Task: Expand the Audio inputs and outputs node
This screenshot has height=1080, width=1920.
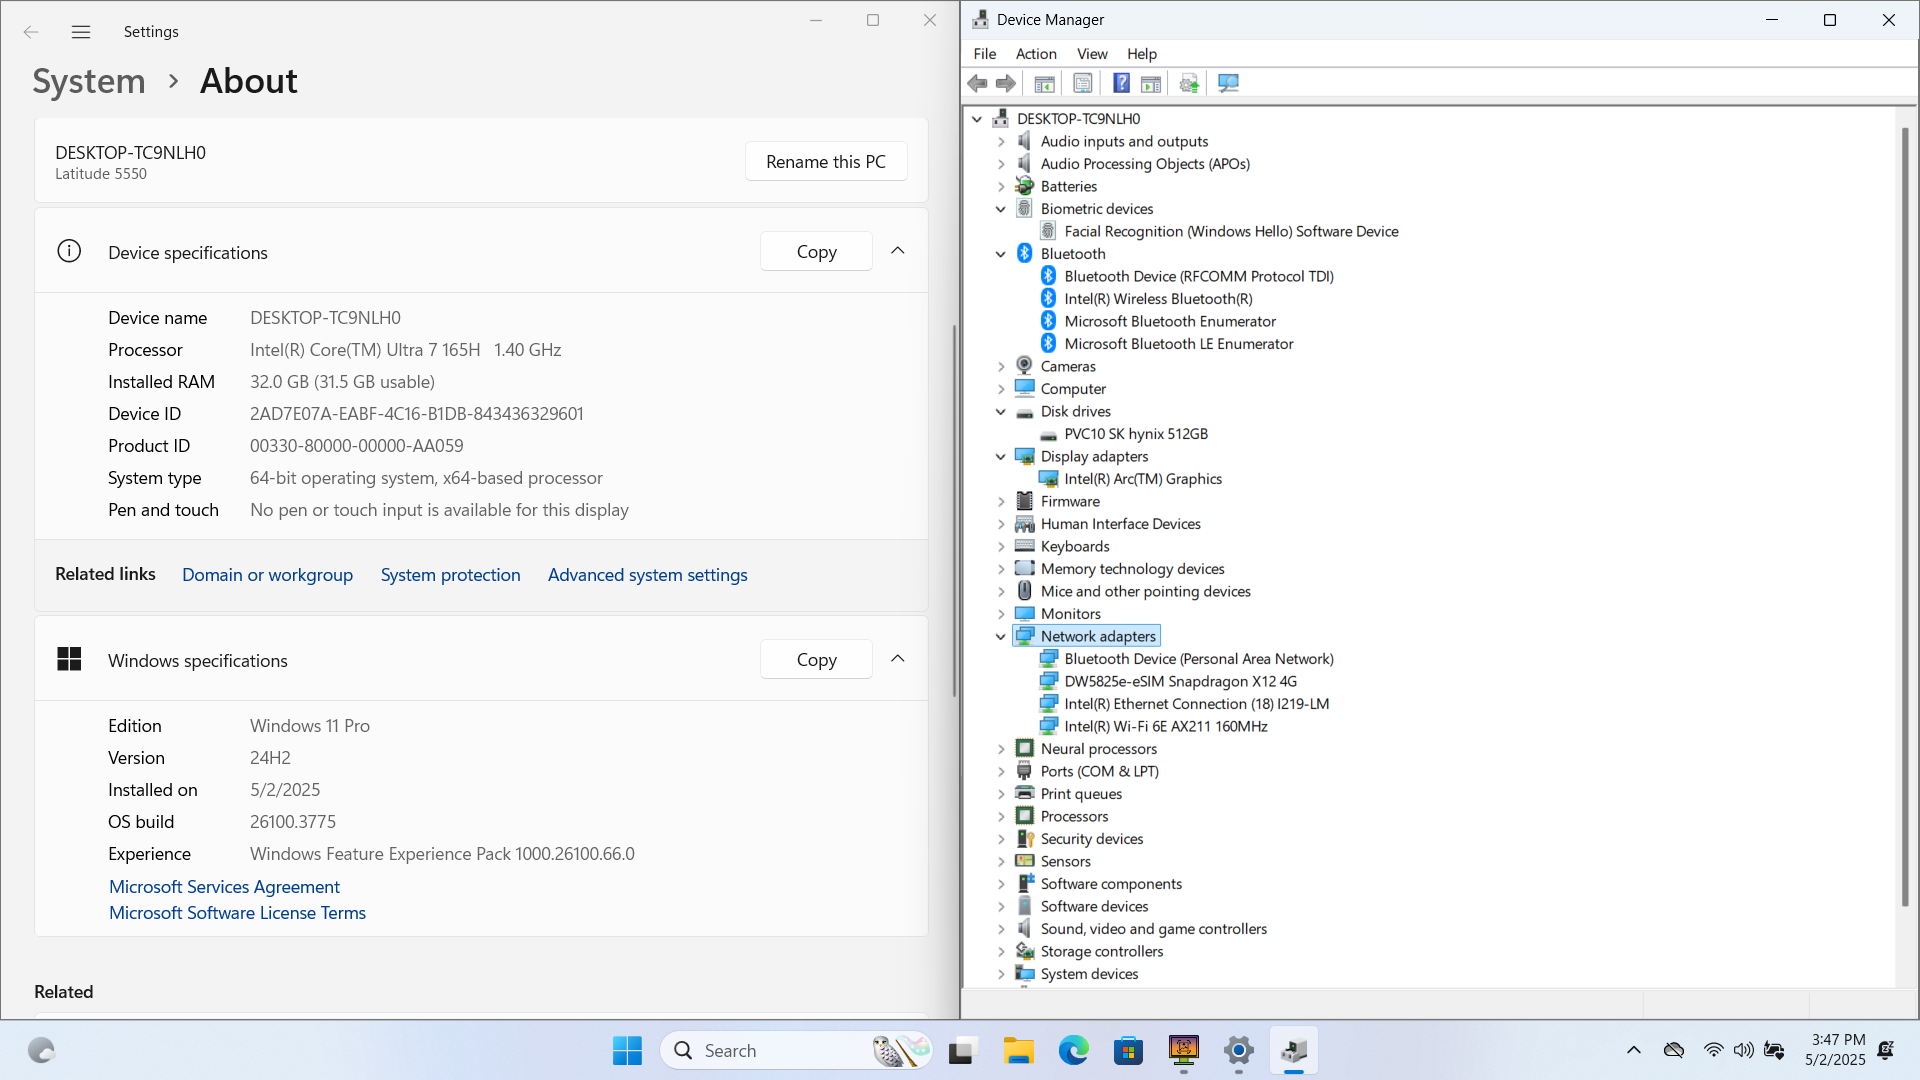Action: coord(1000,142)
